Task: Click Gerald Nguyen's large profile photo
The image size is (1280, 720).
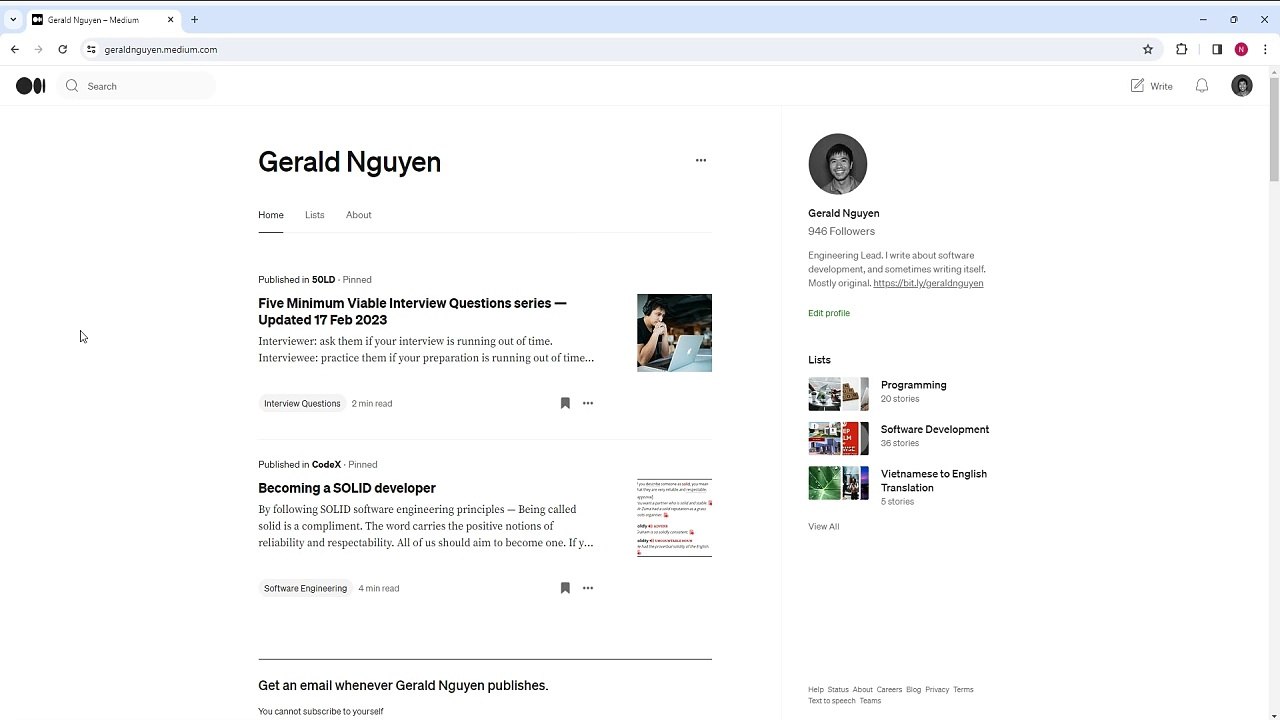Action: tap(838, 164)
